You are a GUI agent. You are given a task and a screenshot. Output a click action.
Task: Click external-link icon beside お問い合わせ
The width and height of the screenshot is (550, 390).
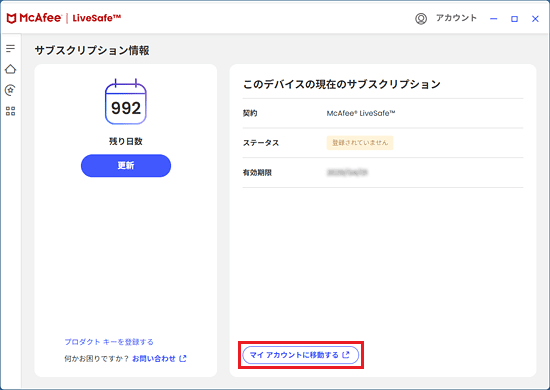click(x=183, y=358)
